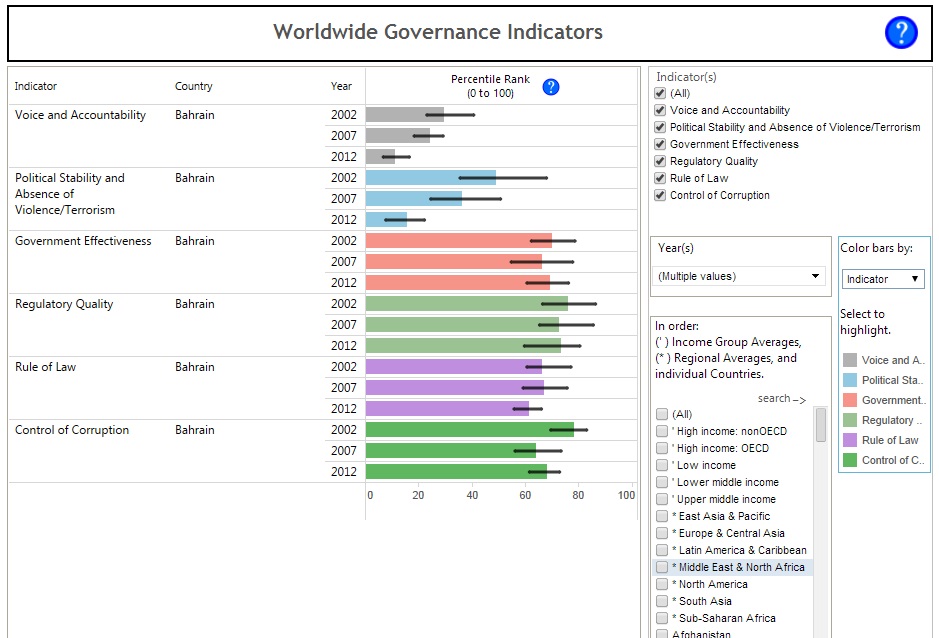Uncheck the Voice and Accountability indicator checkbox
Image resolution: width=939 pixels, height=638 pixels.
point(660,110)
